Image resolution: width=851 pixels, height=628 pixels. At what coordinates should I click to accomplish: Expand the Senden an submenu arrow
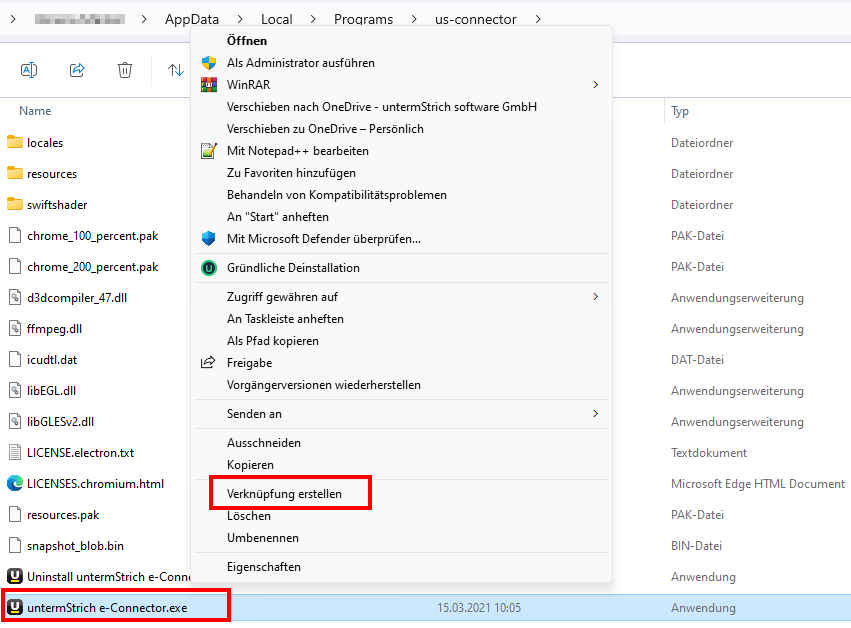point(595,414)
